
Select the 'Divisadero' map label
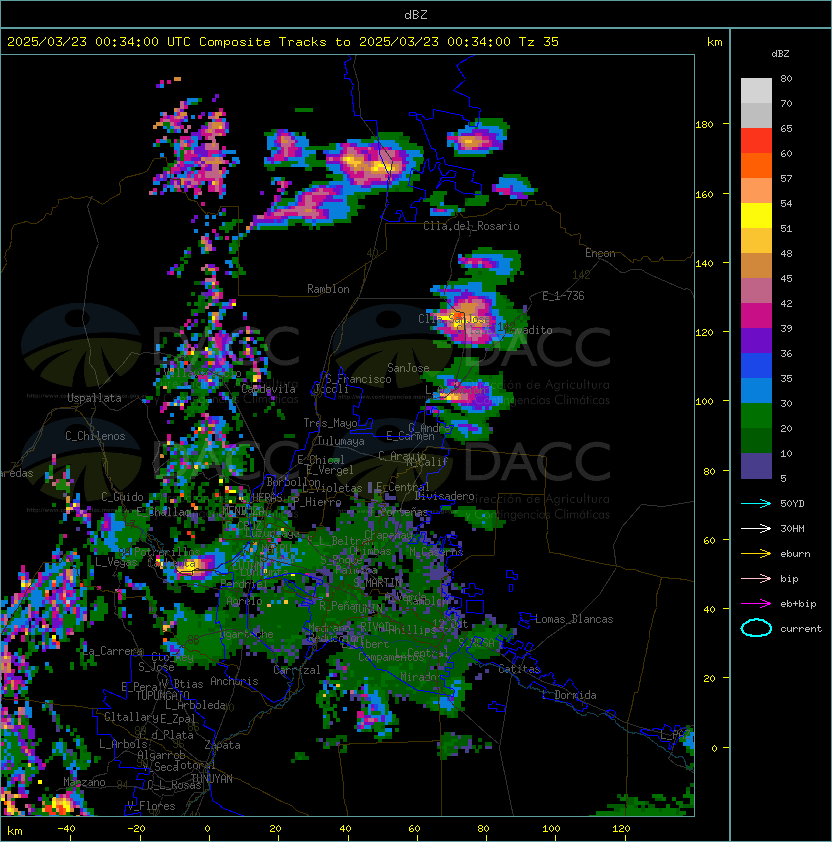[444, 496]
